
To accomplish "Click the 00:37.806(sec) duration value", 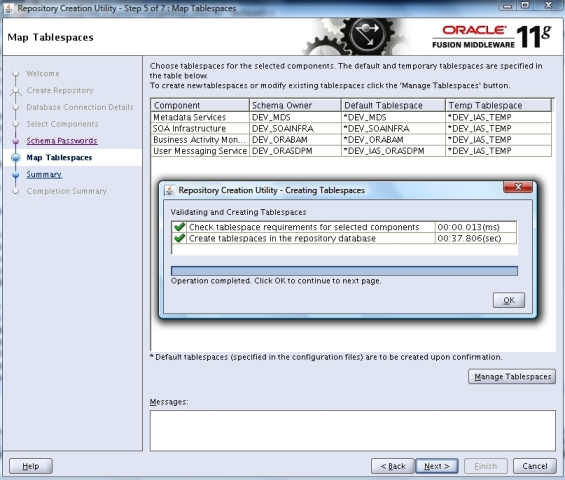I will point(469,238).
